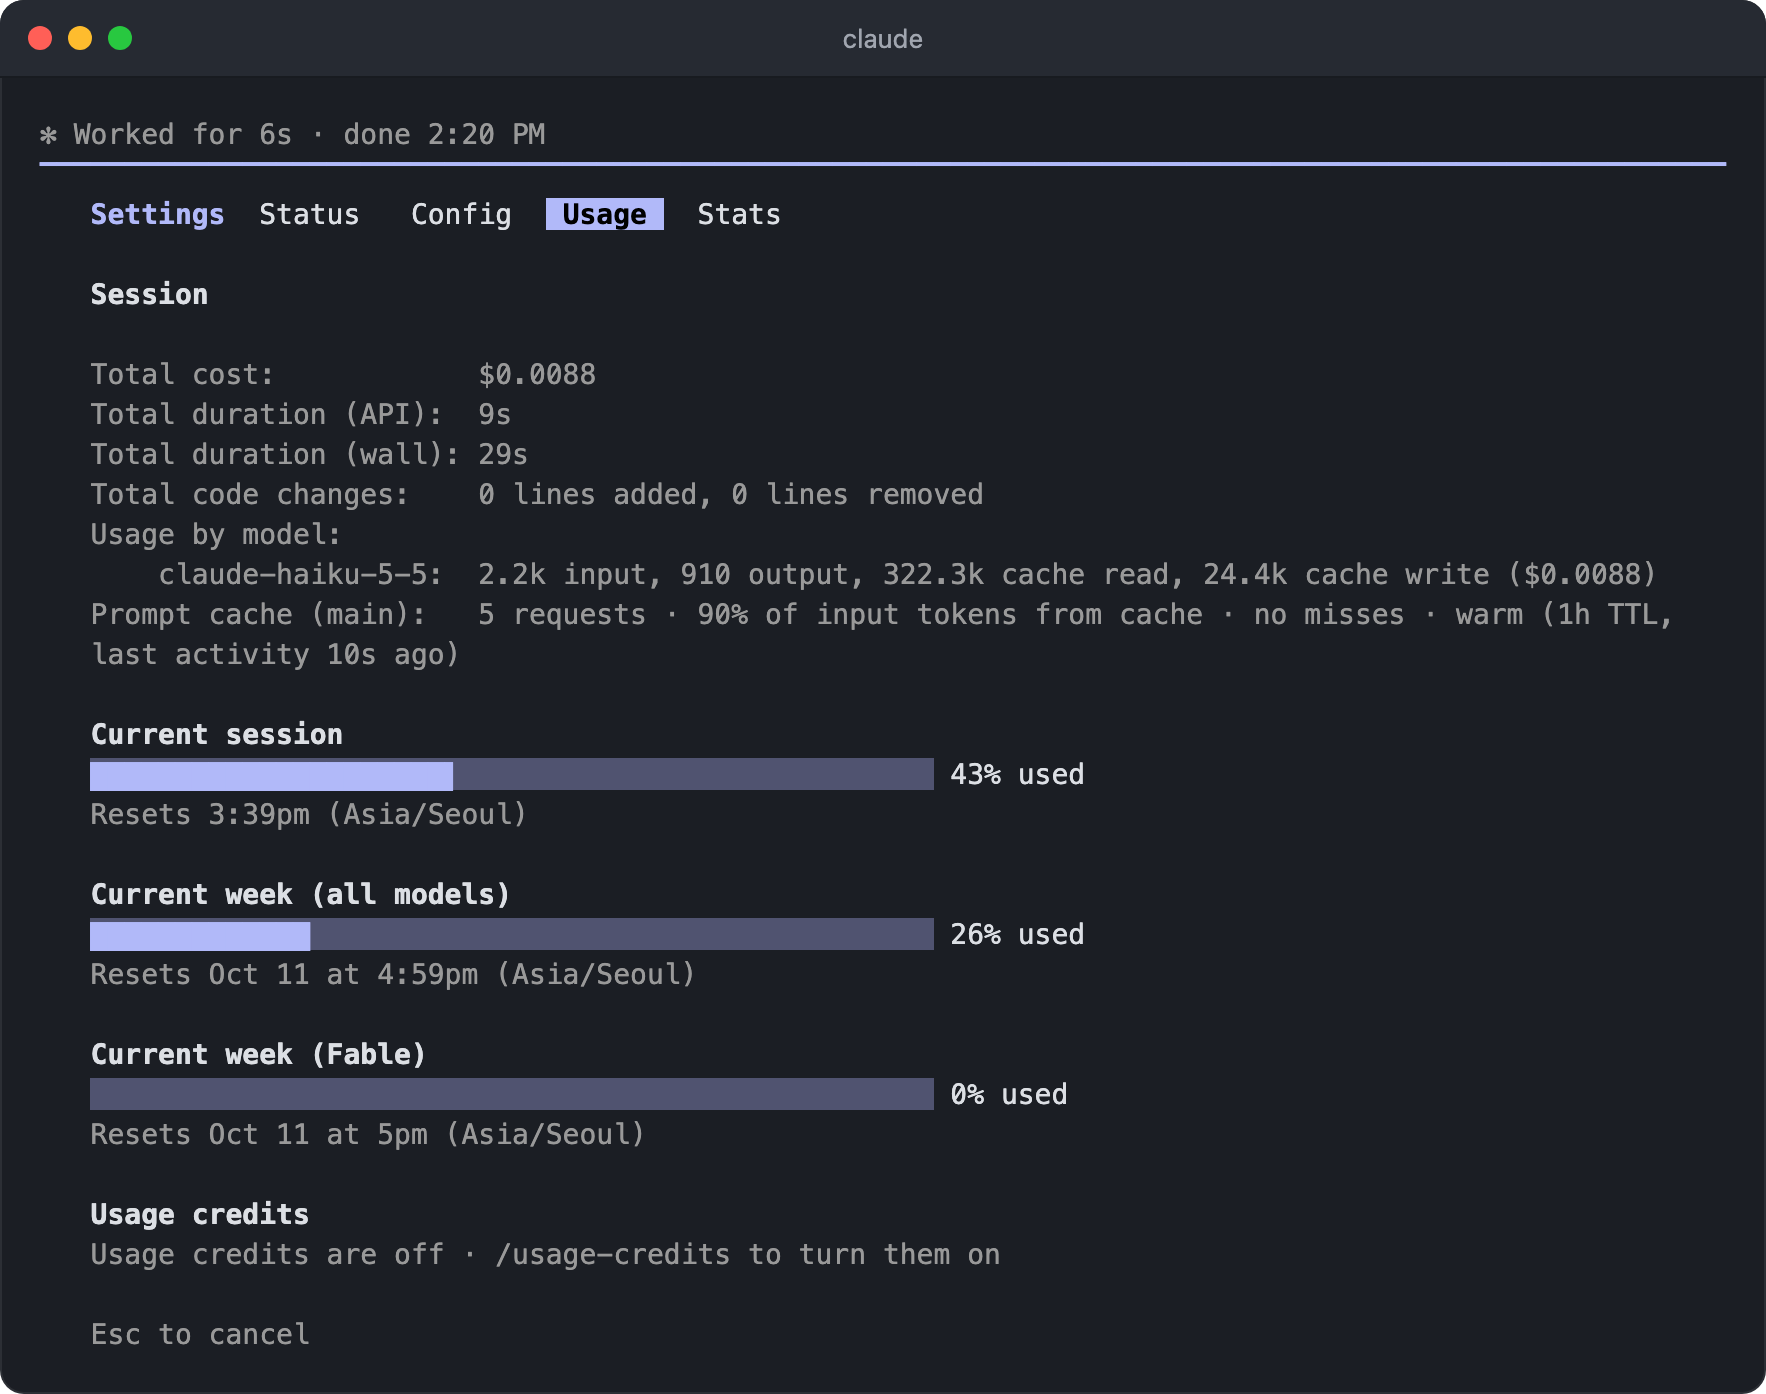The image size is (1766, 1394).
Task: Open the Config tab
Action: click(x=461, y=214)
